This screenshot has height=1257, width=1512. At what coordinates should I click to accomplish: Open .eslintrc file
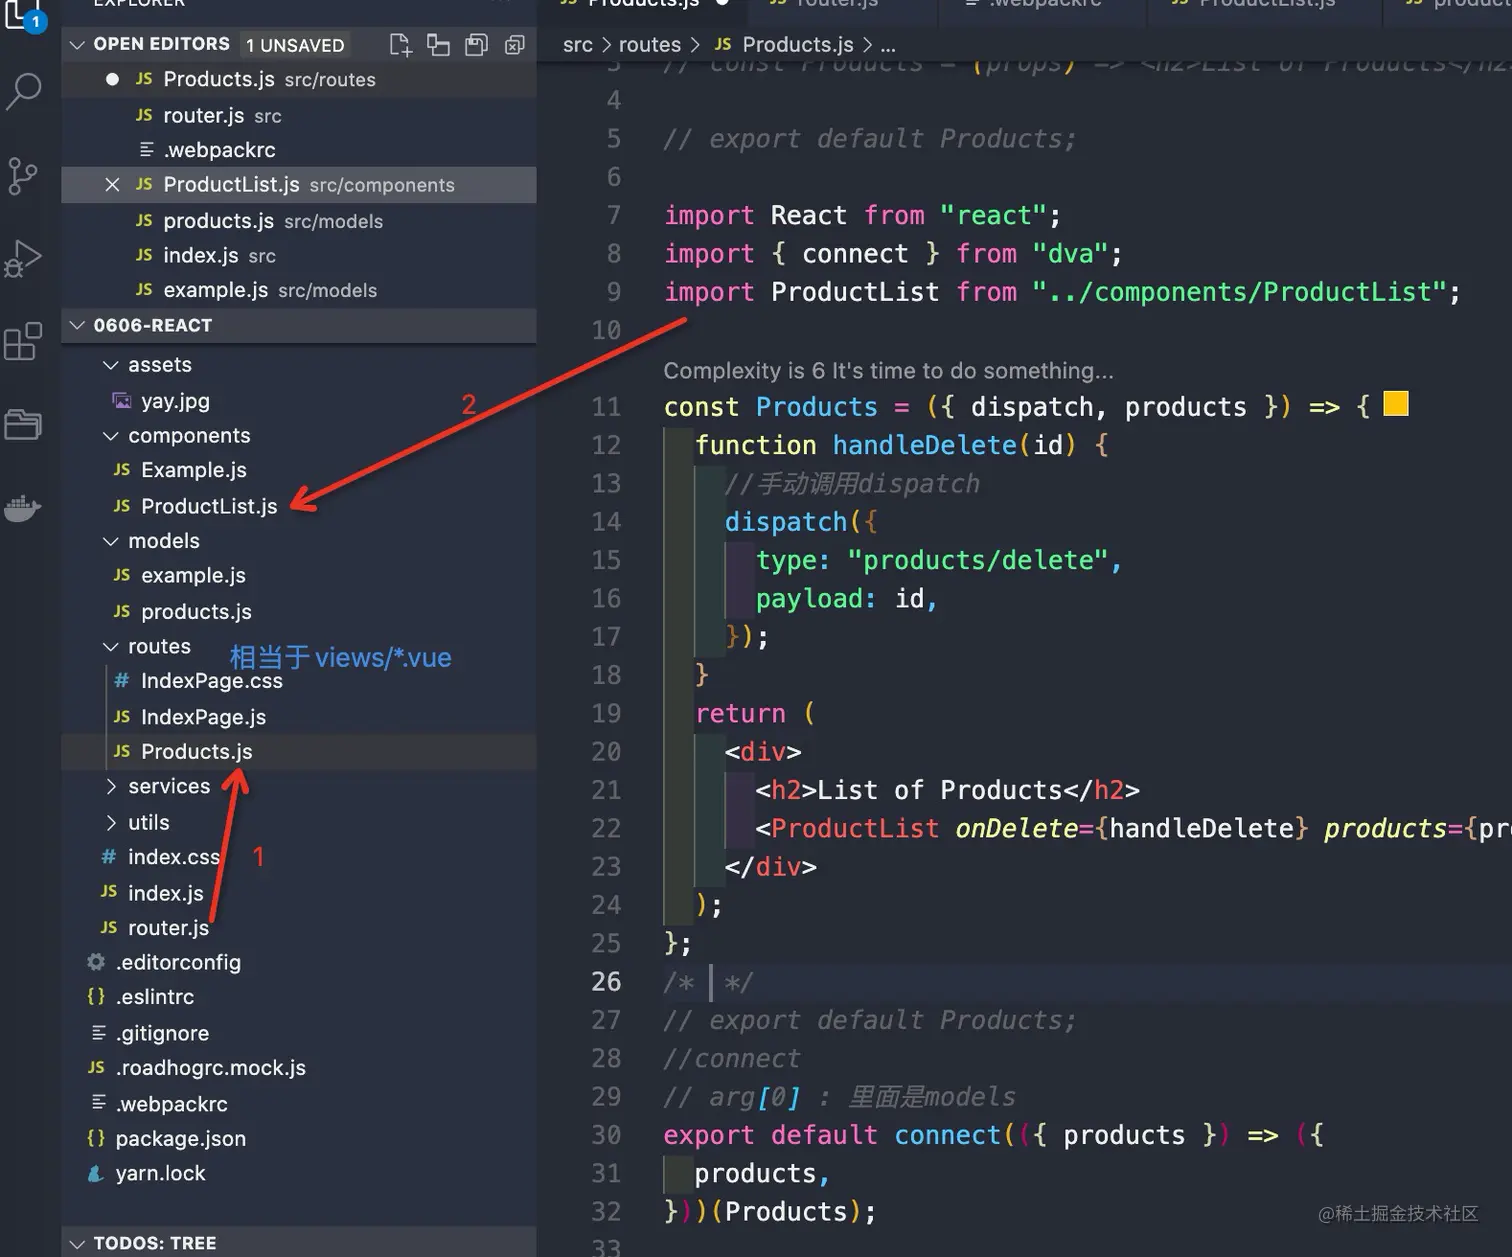tap(299, 997)
